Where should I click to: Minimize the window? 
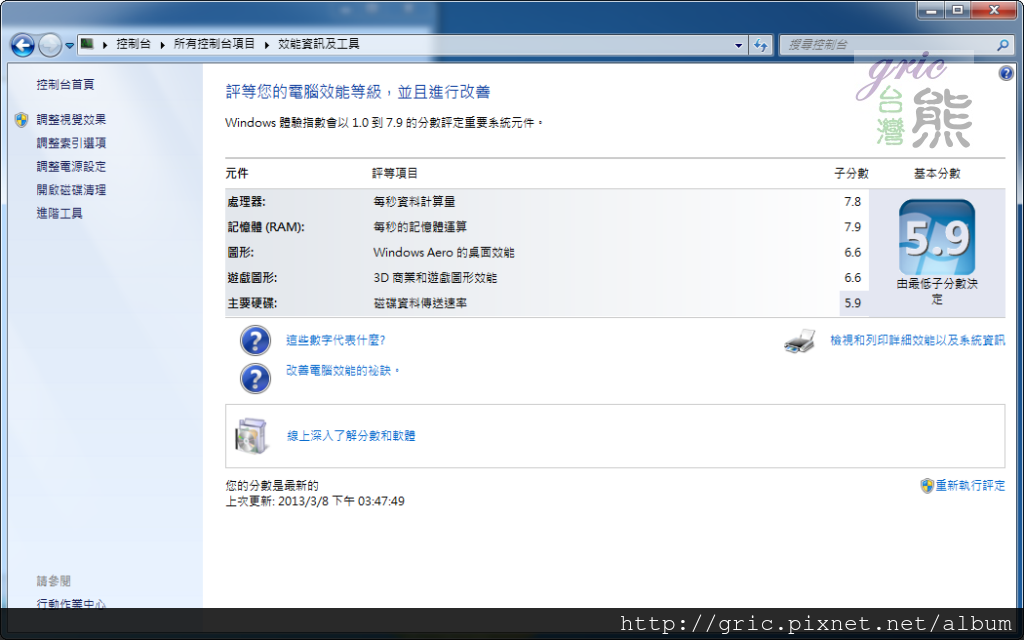tap(931, 10)
